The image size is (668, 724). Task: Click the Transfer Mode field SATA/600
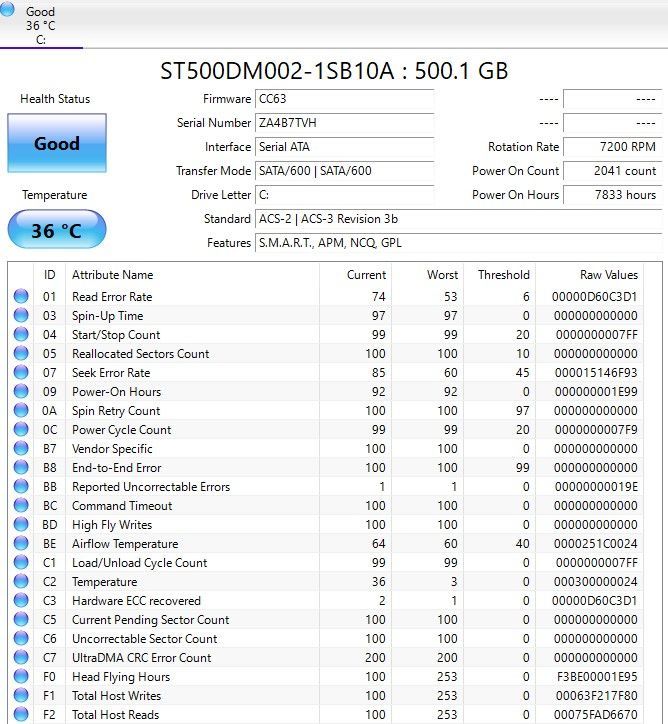[x=344, y=171]
